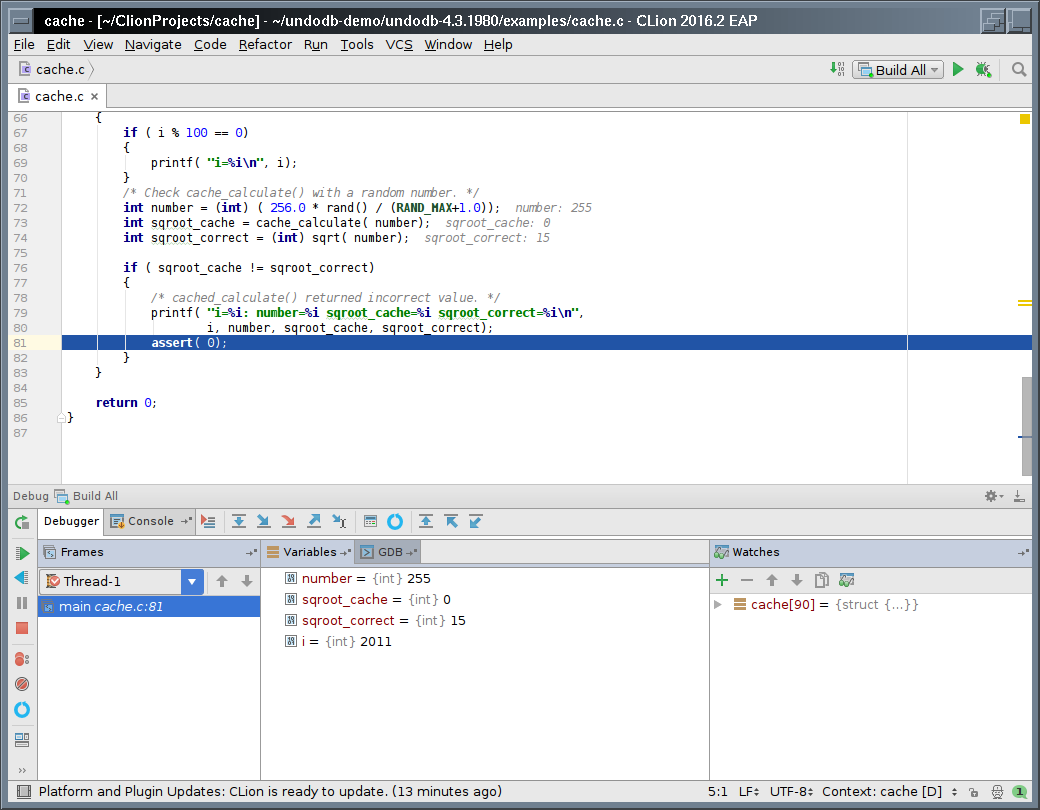
Task: Click Run to Cursor icon
Action: [339, 522]
